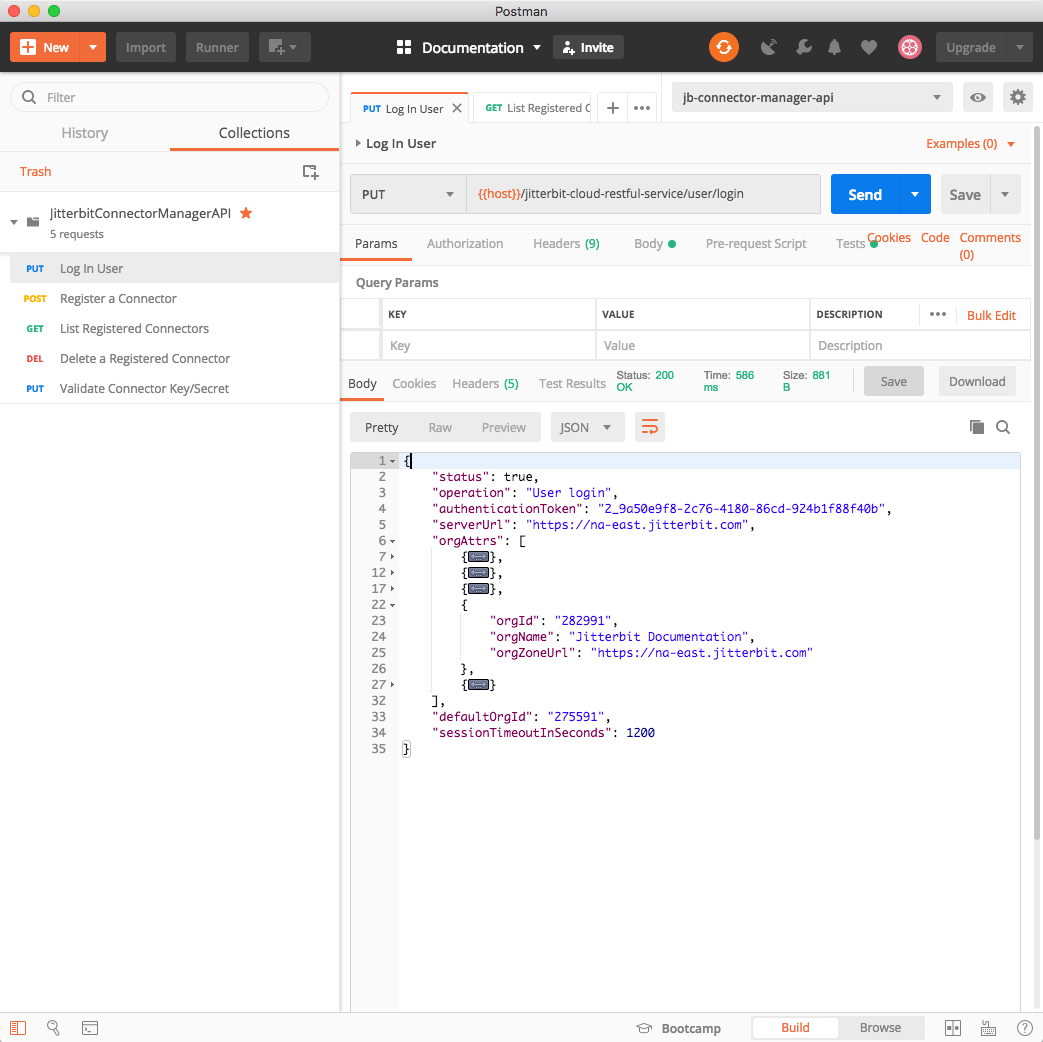Copy response body to clipboard
1043x1042 pixels.
coord(976,427)
